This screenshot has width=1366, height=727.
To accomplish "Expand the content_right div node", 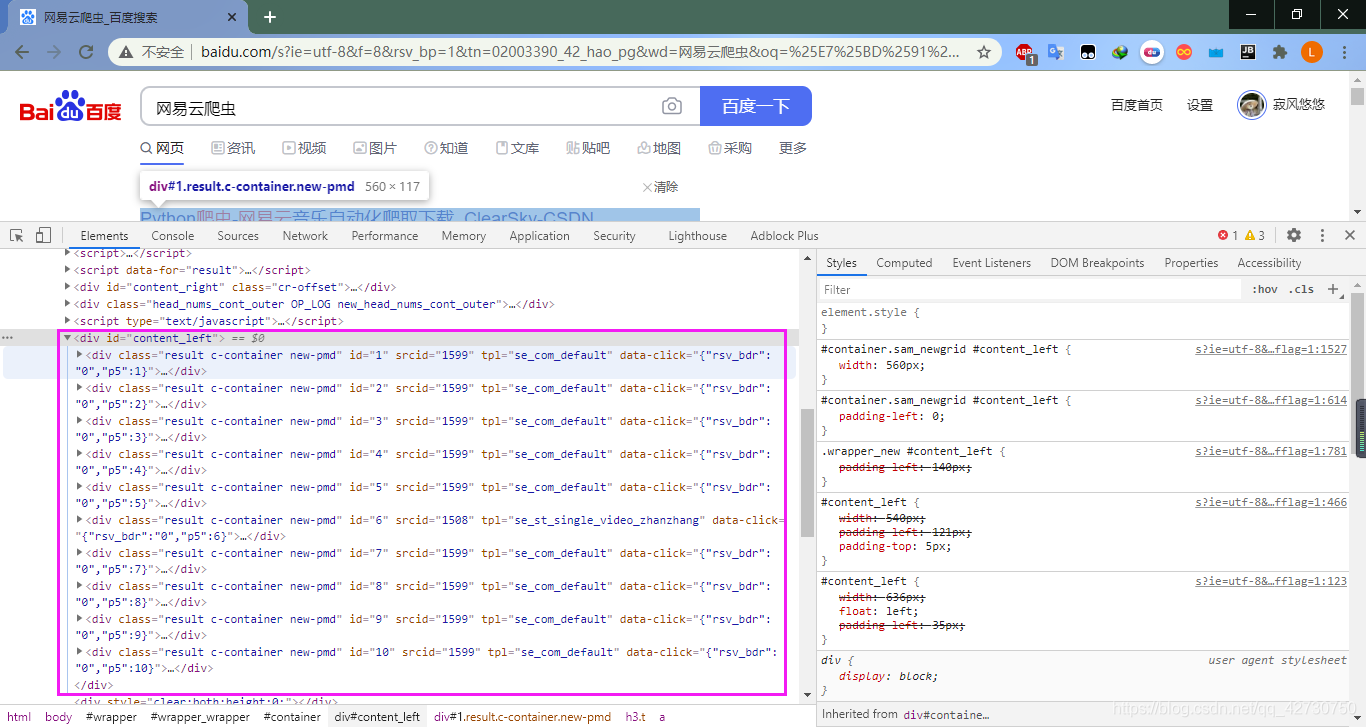I will (x=68, y=287).
